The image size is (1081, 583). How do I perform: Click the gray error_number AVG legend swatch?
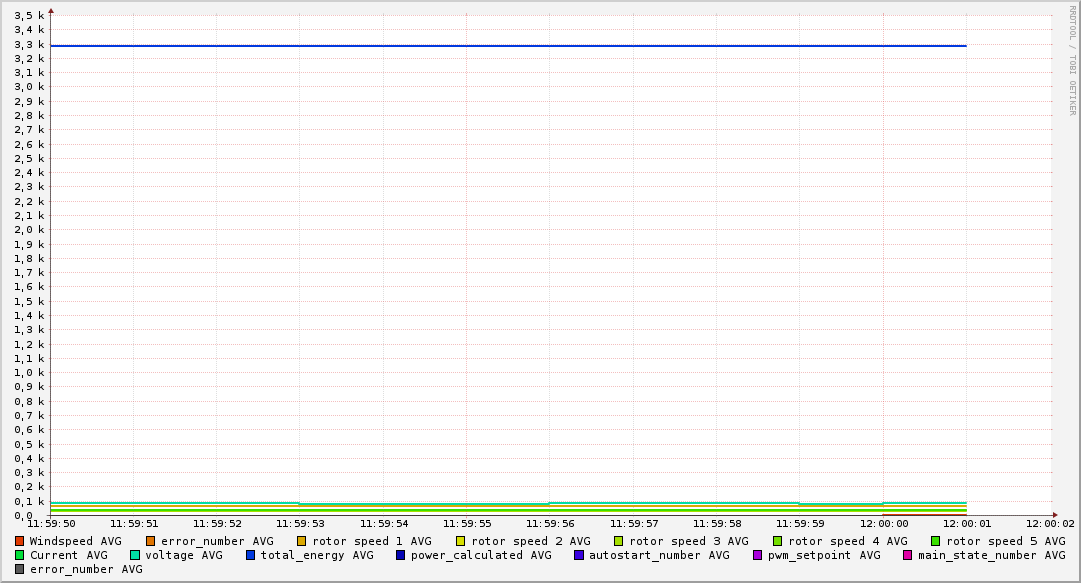tap(19, 569)
